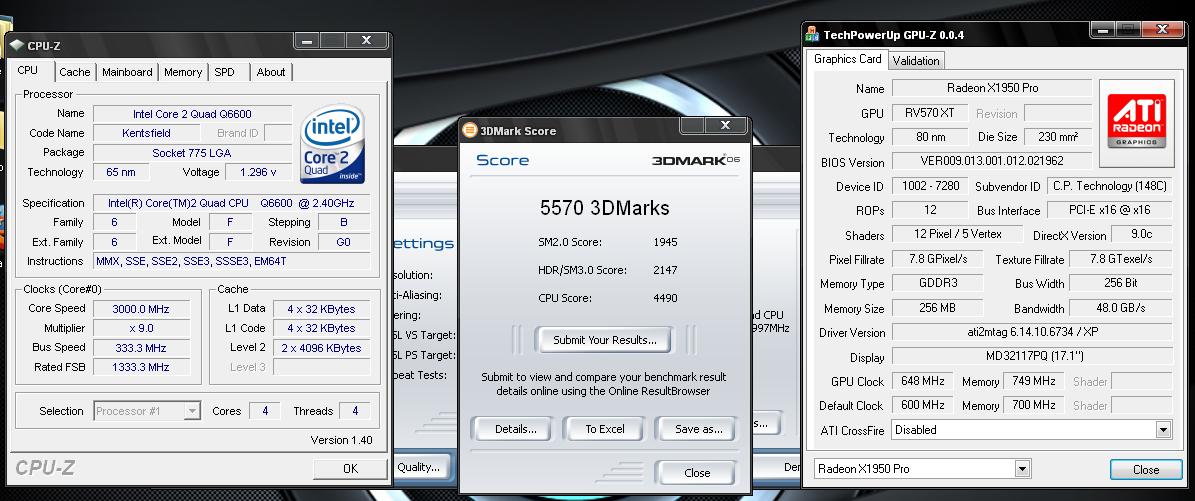This screenshot has height=501, width=1195.
Task: Click the Core Speed value 3000.0 MHz
Action: tap(141, 309)
